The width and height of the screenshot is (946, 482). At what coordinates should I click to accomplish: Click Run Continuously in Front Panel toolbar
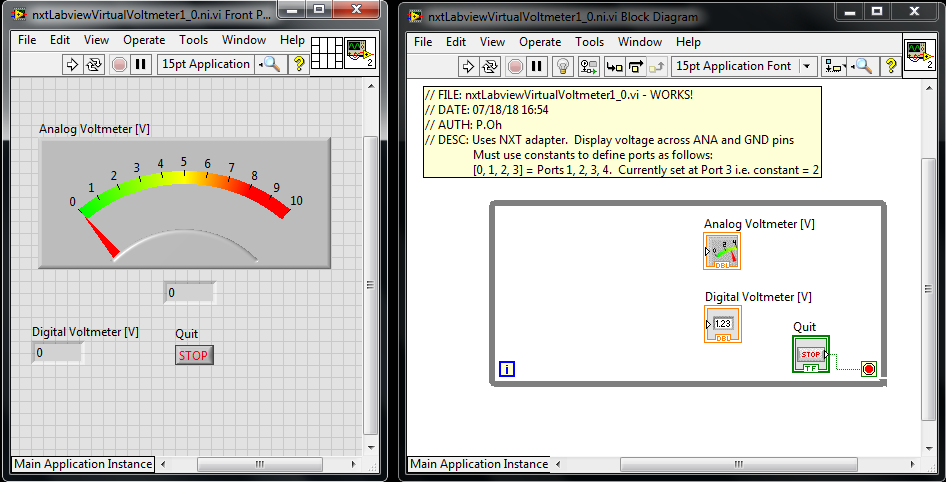click(x=93, y=64)
